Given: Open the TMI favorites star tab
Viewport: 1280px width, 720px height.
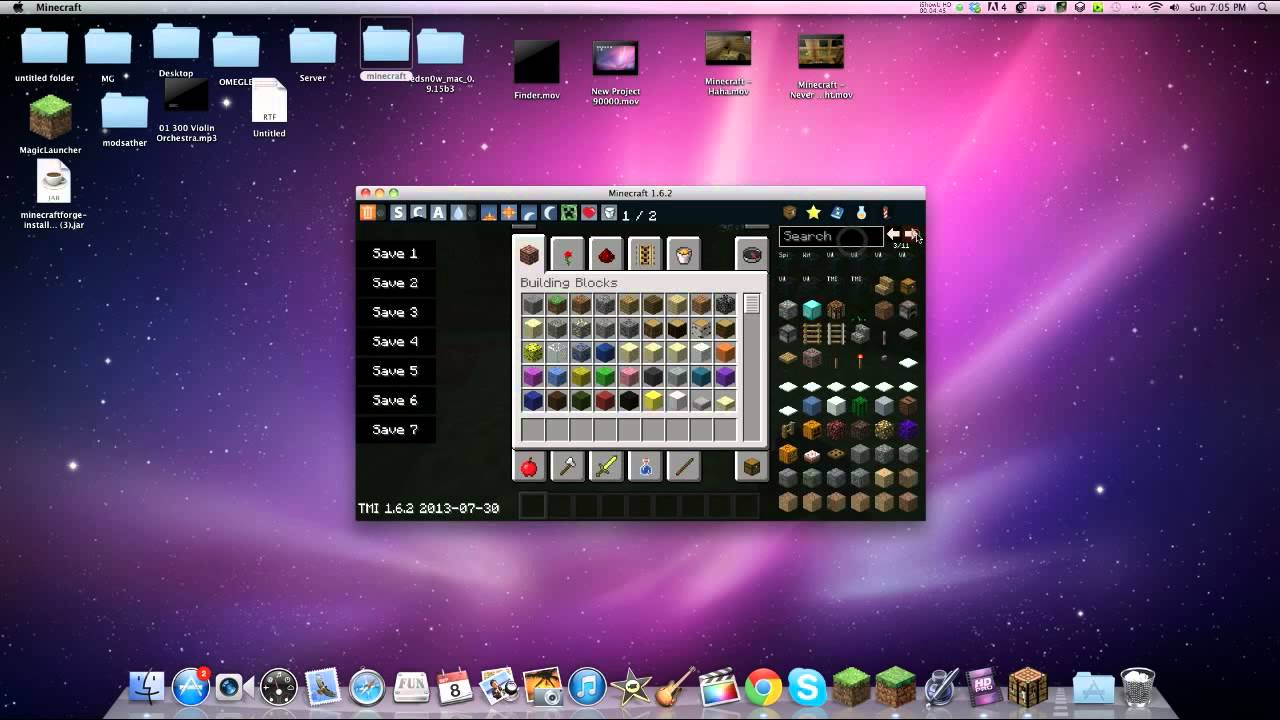Looking at the screenshot, I should 814,212.
